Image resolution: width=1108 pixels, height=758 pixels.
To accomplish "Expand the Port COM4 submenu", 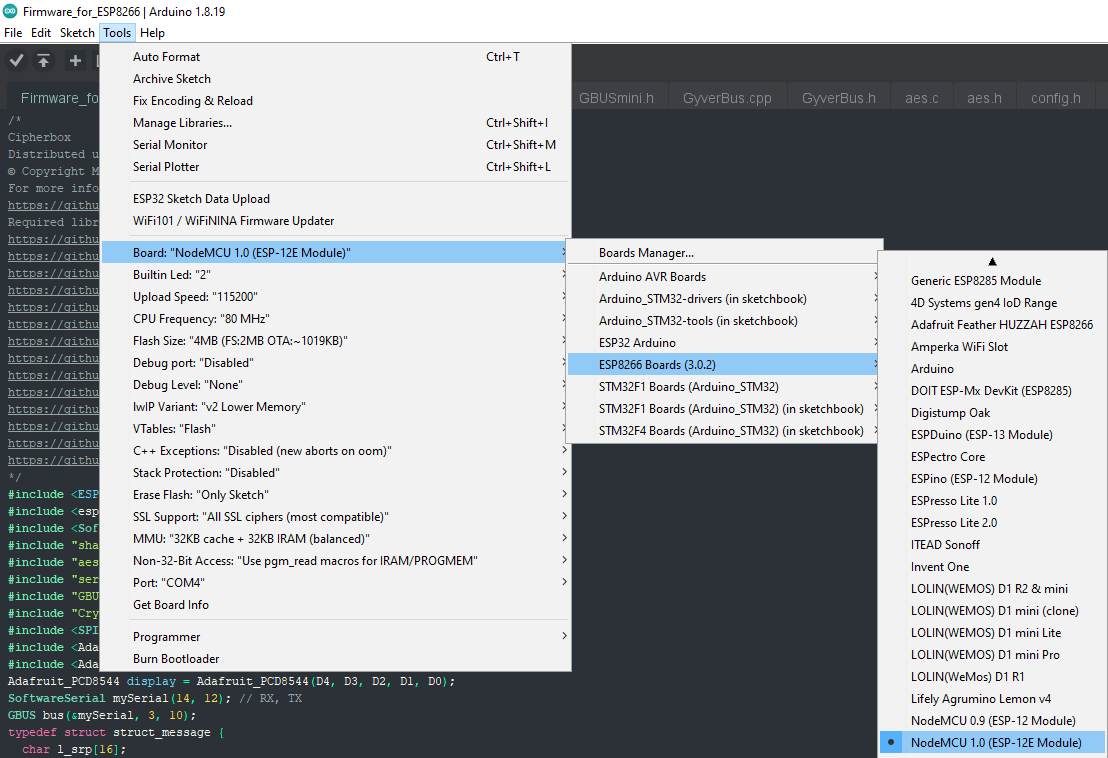I will 336,583.
